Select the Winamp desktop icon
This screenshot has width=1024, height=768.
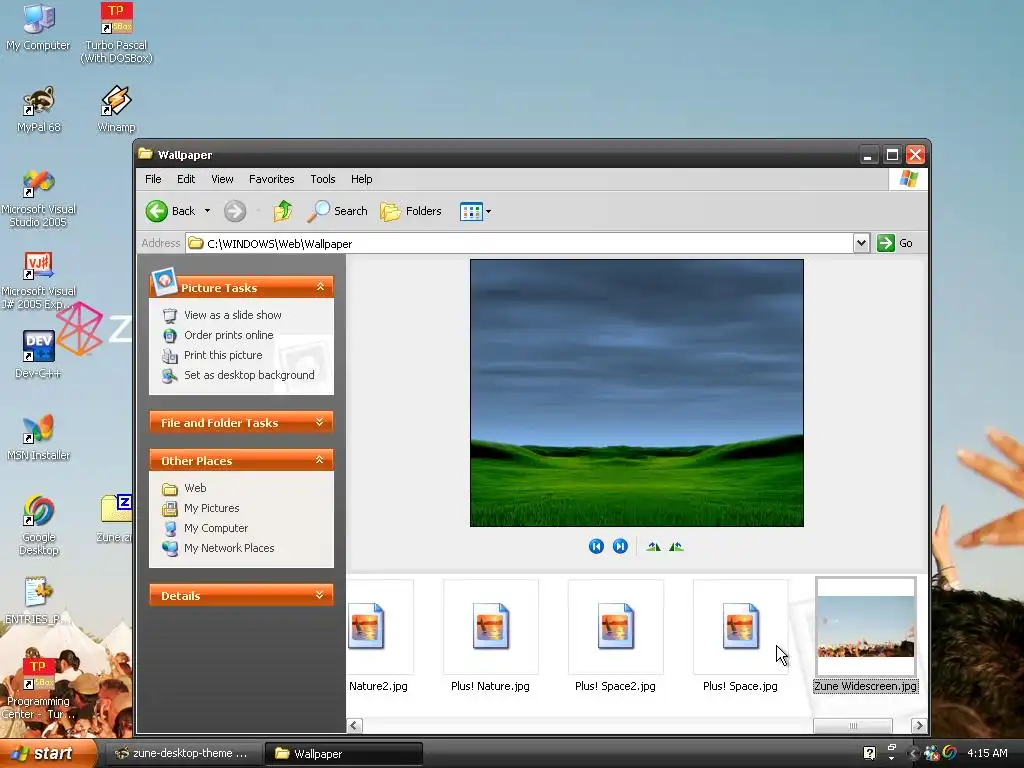(116, 110)
